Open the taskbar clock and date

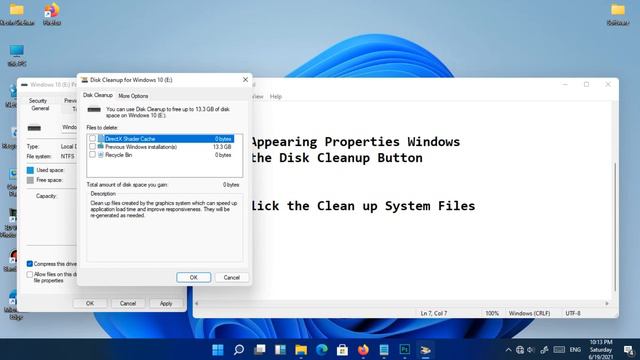(x=600, y=350)
